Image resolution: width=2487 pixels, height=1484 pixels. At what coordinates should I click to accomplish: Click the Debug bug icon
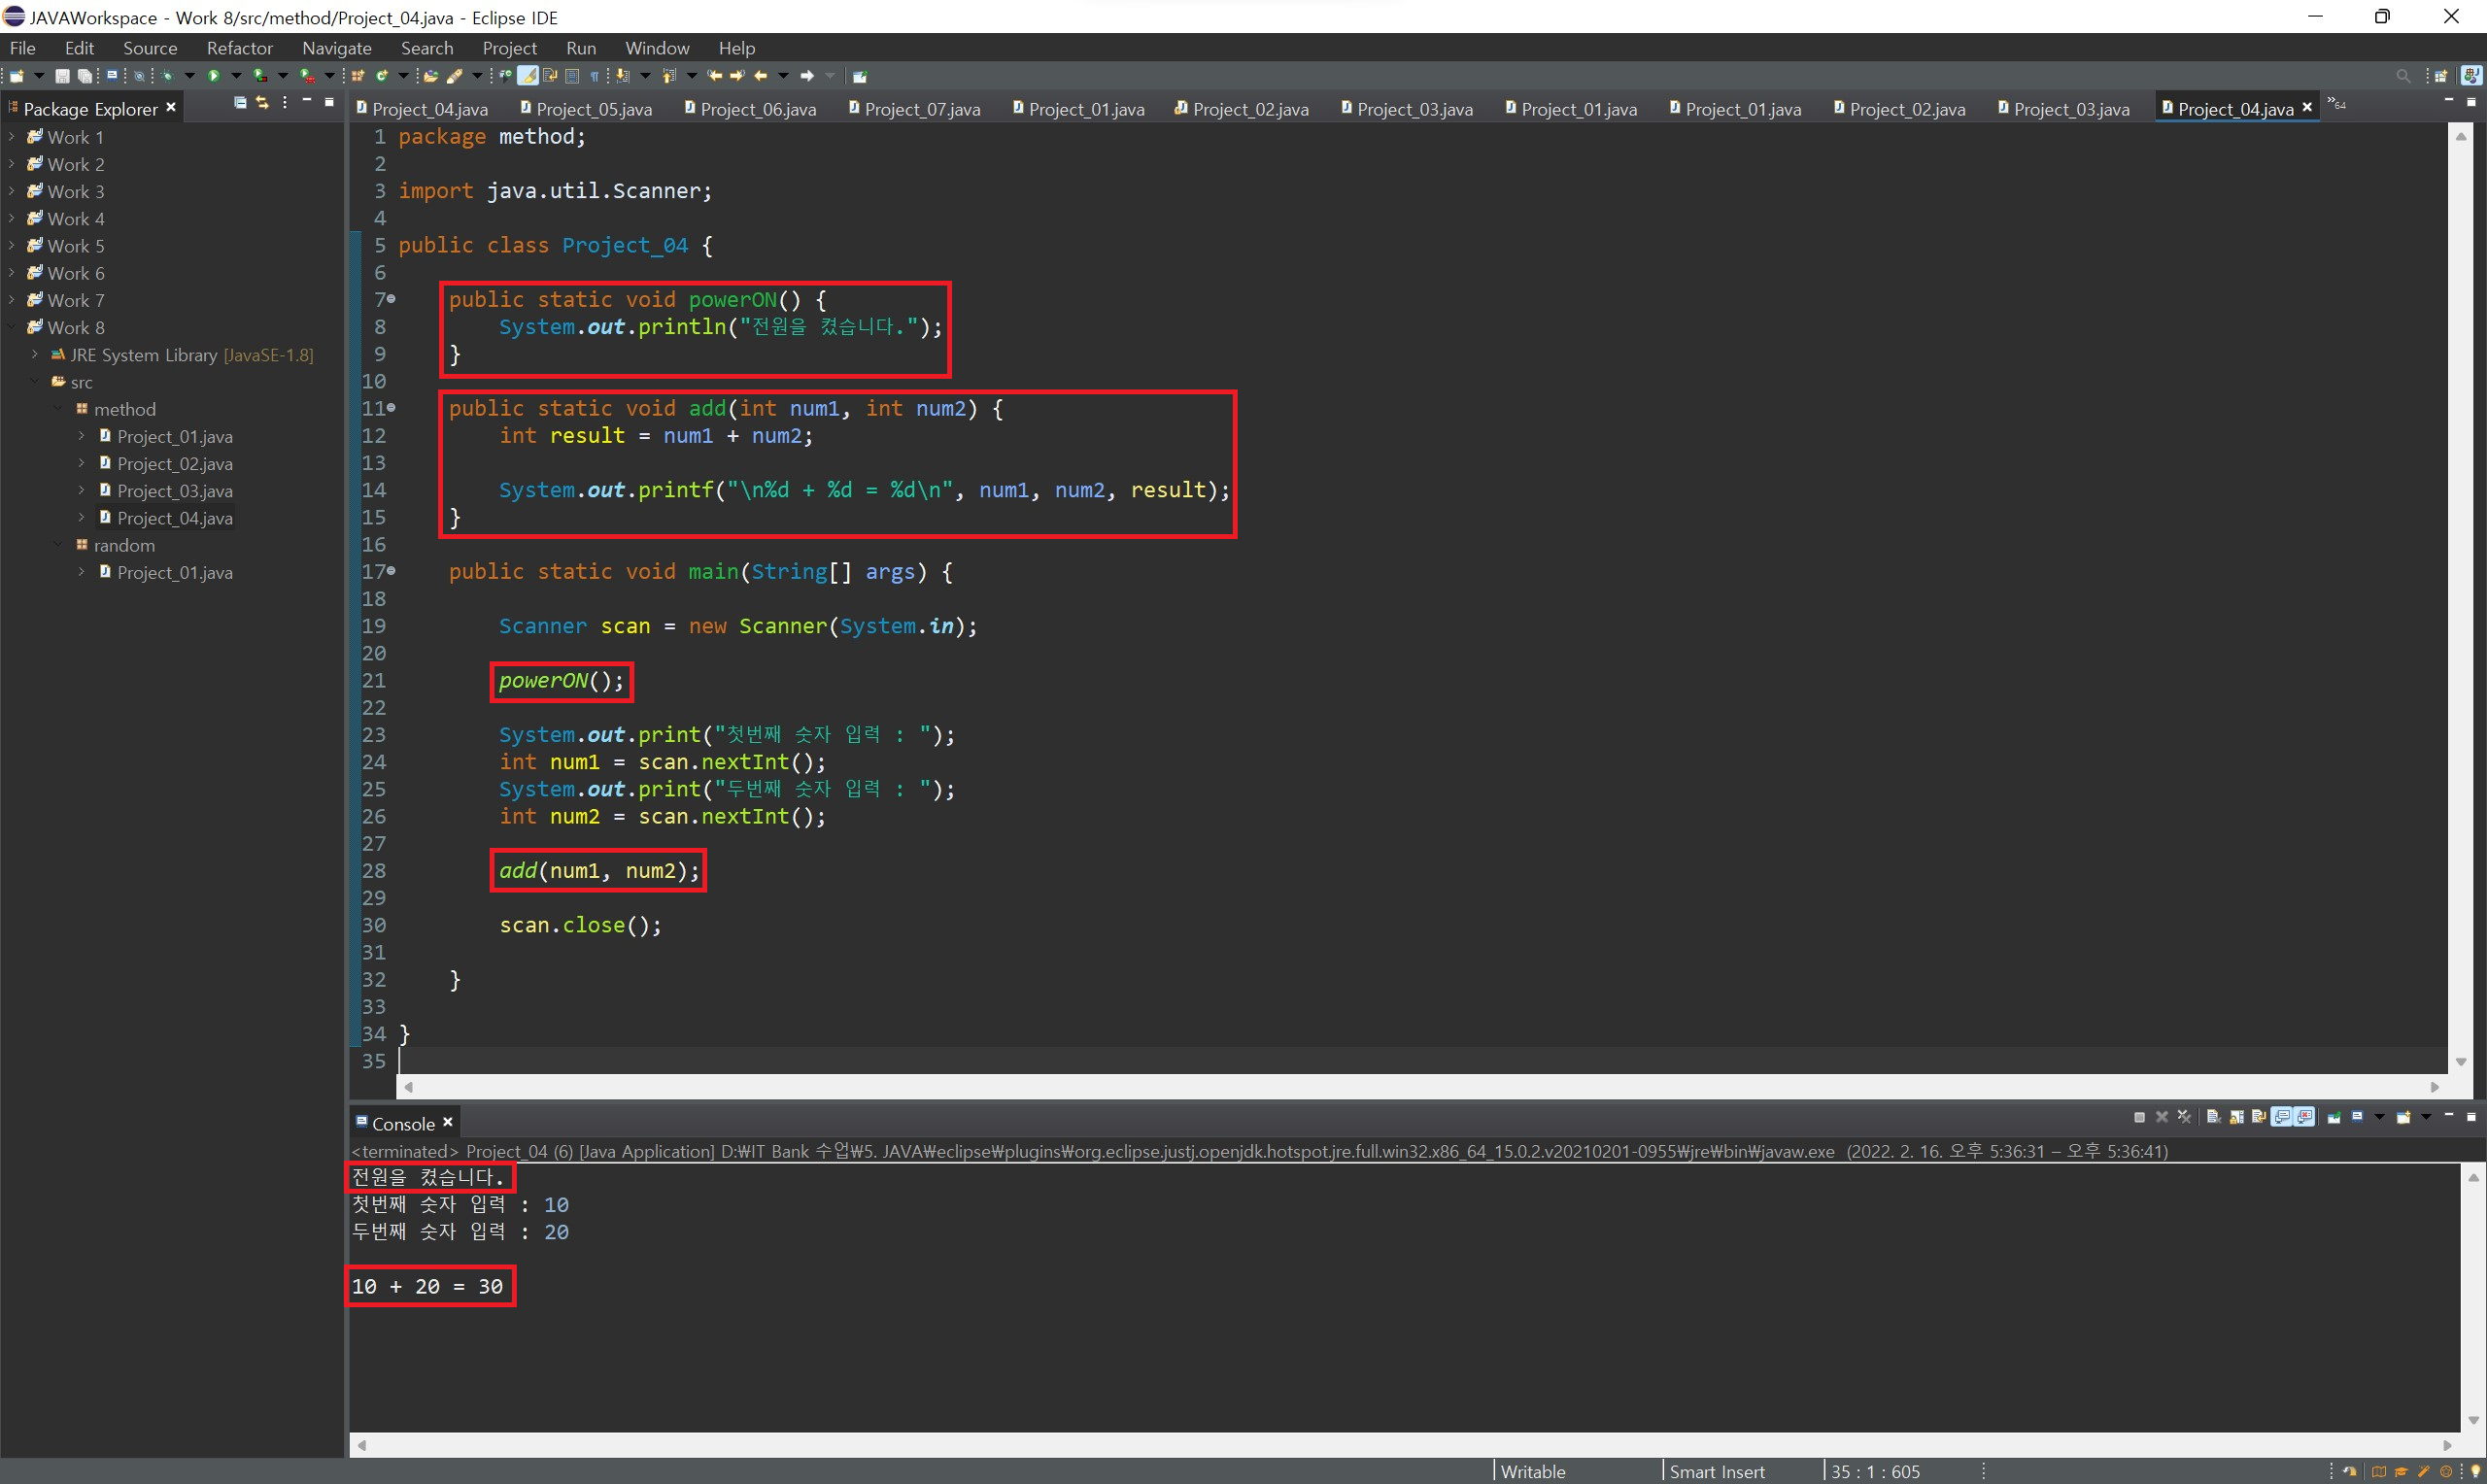click(167, 76)
